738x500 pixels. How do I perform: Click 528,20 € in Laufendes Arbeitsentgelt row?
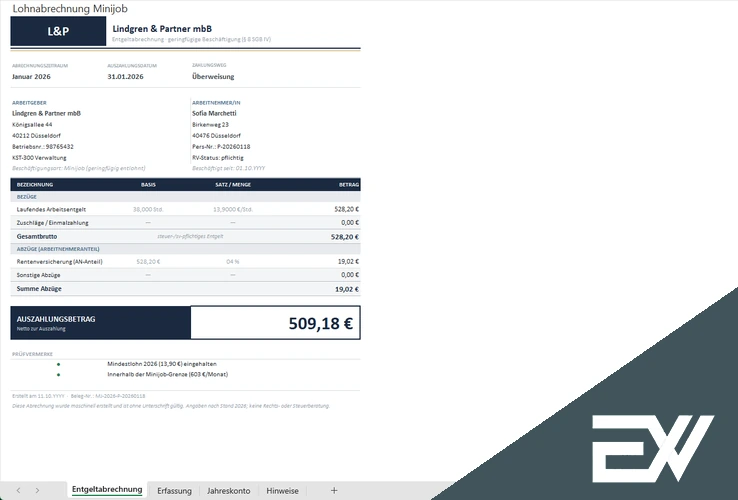[x=346, y=209]
